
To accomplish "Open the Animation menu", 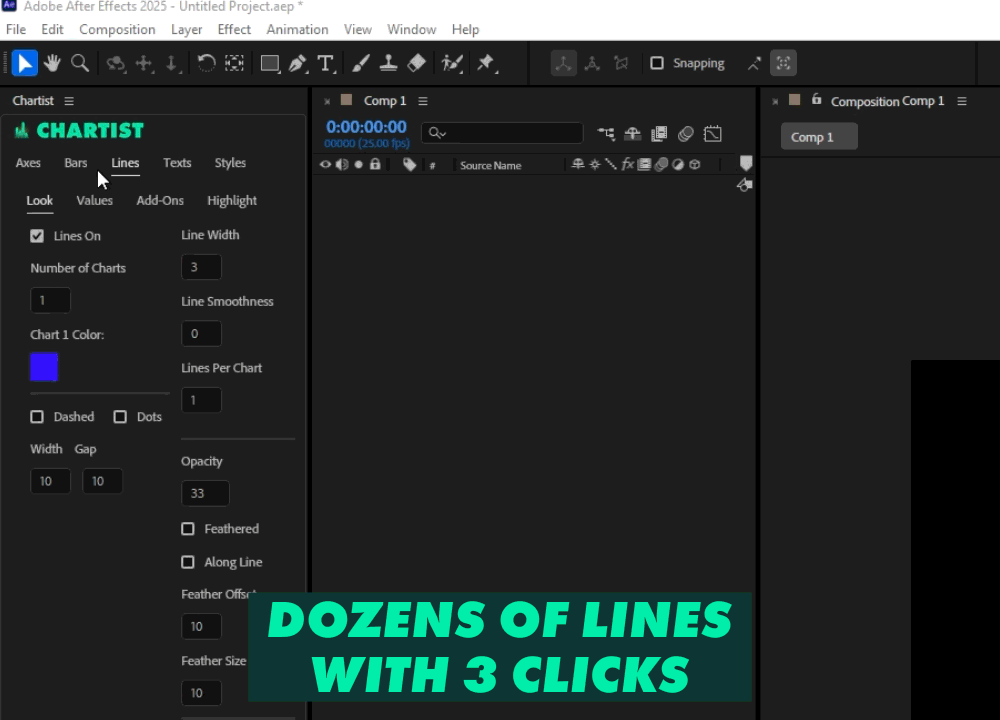I will click(x=297, y=29).
